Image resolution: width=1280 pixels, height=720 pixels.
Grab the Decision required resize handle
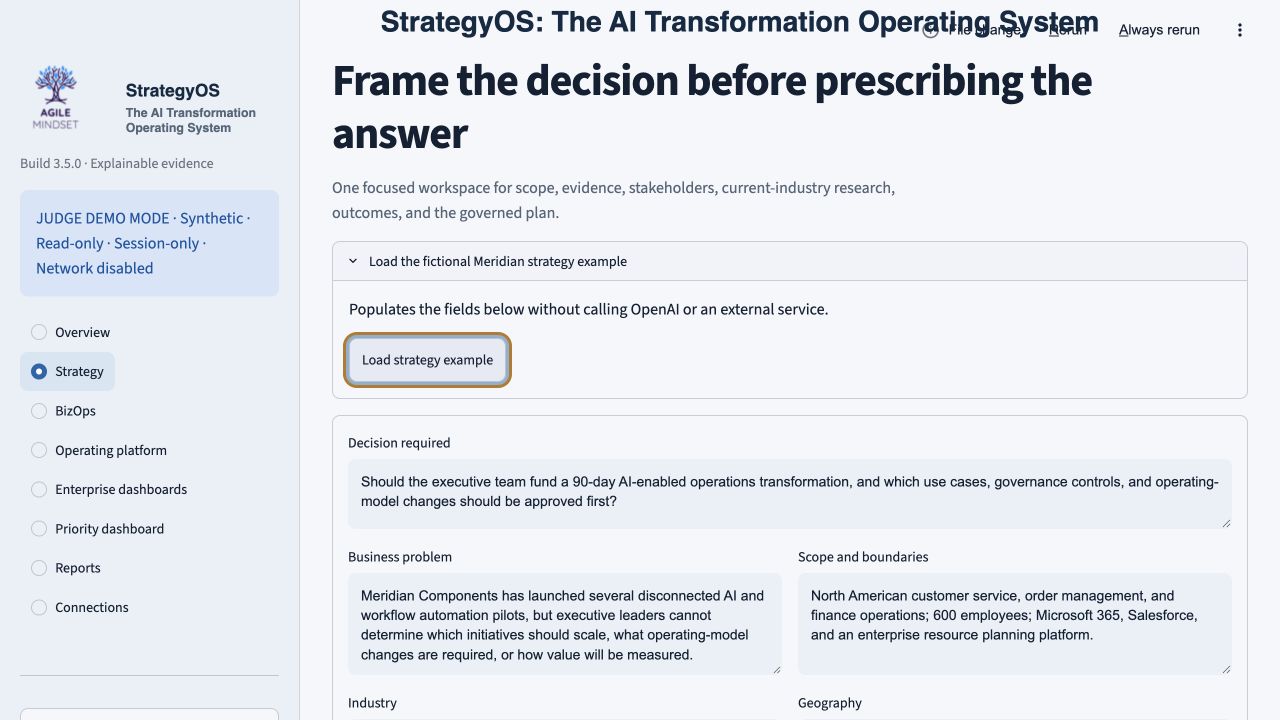1225,522
